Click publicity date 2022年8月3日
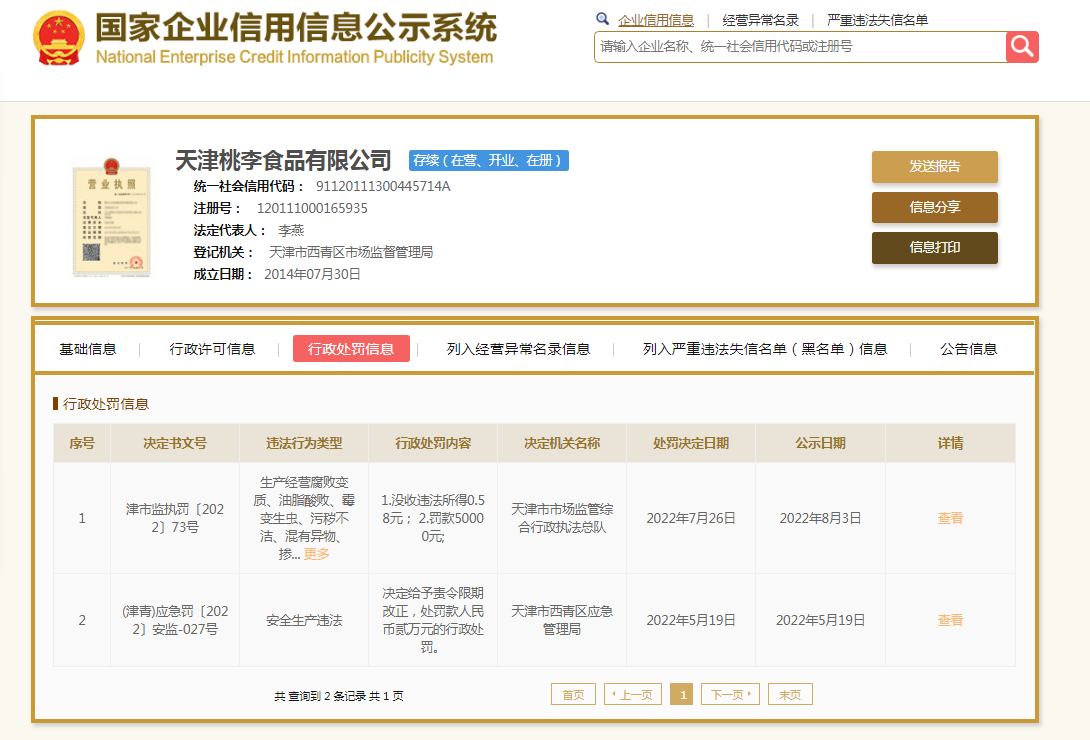1090x740 pixels. (820, 518)
